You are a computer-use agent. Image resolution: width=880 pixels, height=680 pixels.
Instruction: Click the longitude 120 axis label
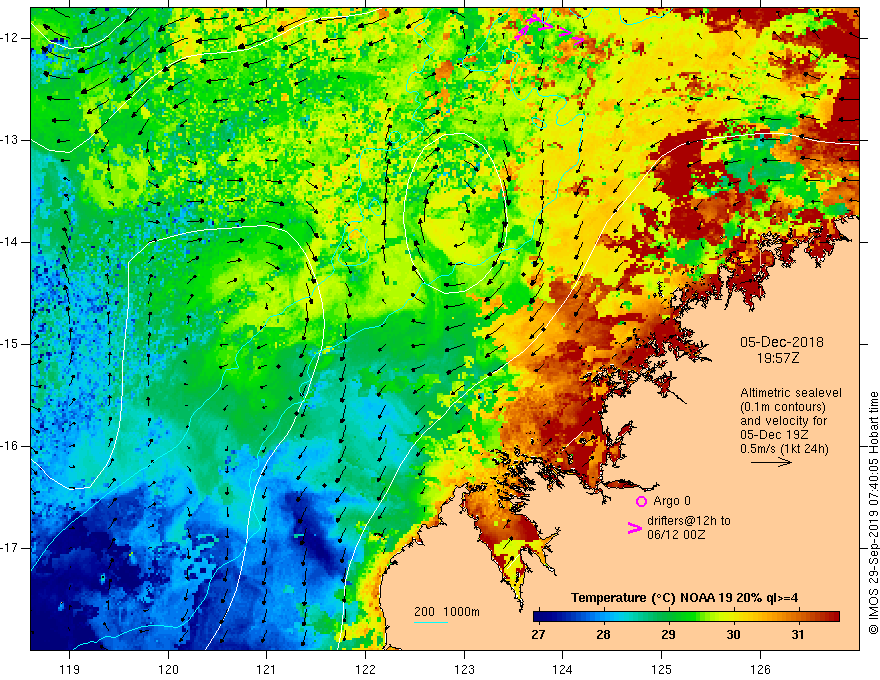click(x=168, y=669)
